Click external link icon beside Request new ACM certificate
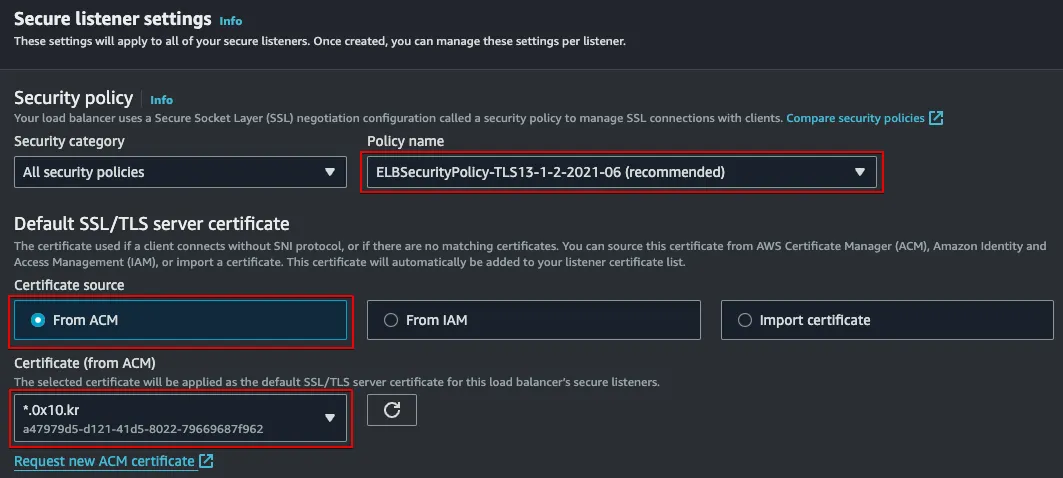The width and height of the screenshot is (1063, 478). [x=206, y=461]
